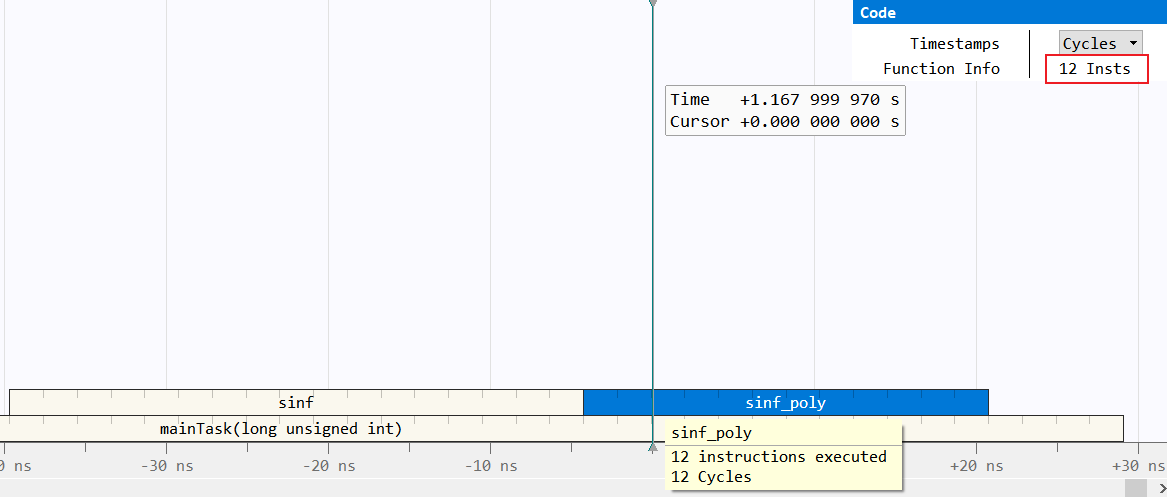1167x497 pixels.
Task: Click the Cursor +0.000 000 000 s readout
Action: 784,121
